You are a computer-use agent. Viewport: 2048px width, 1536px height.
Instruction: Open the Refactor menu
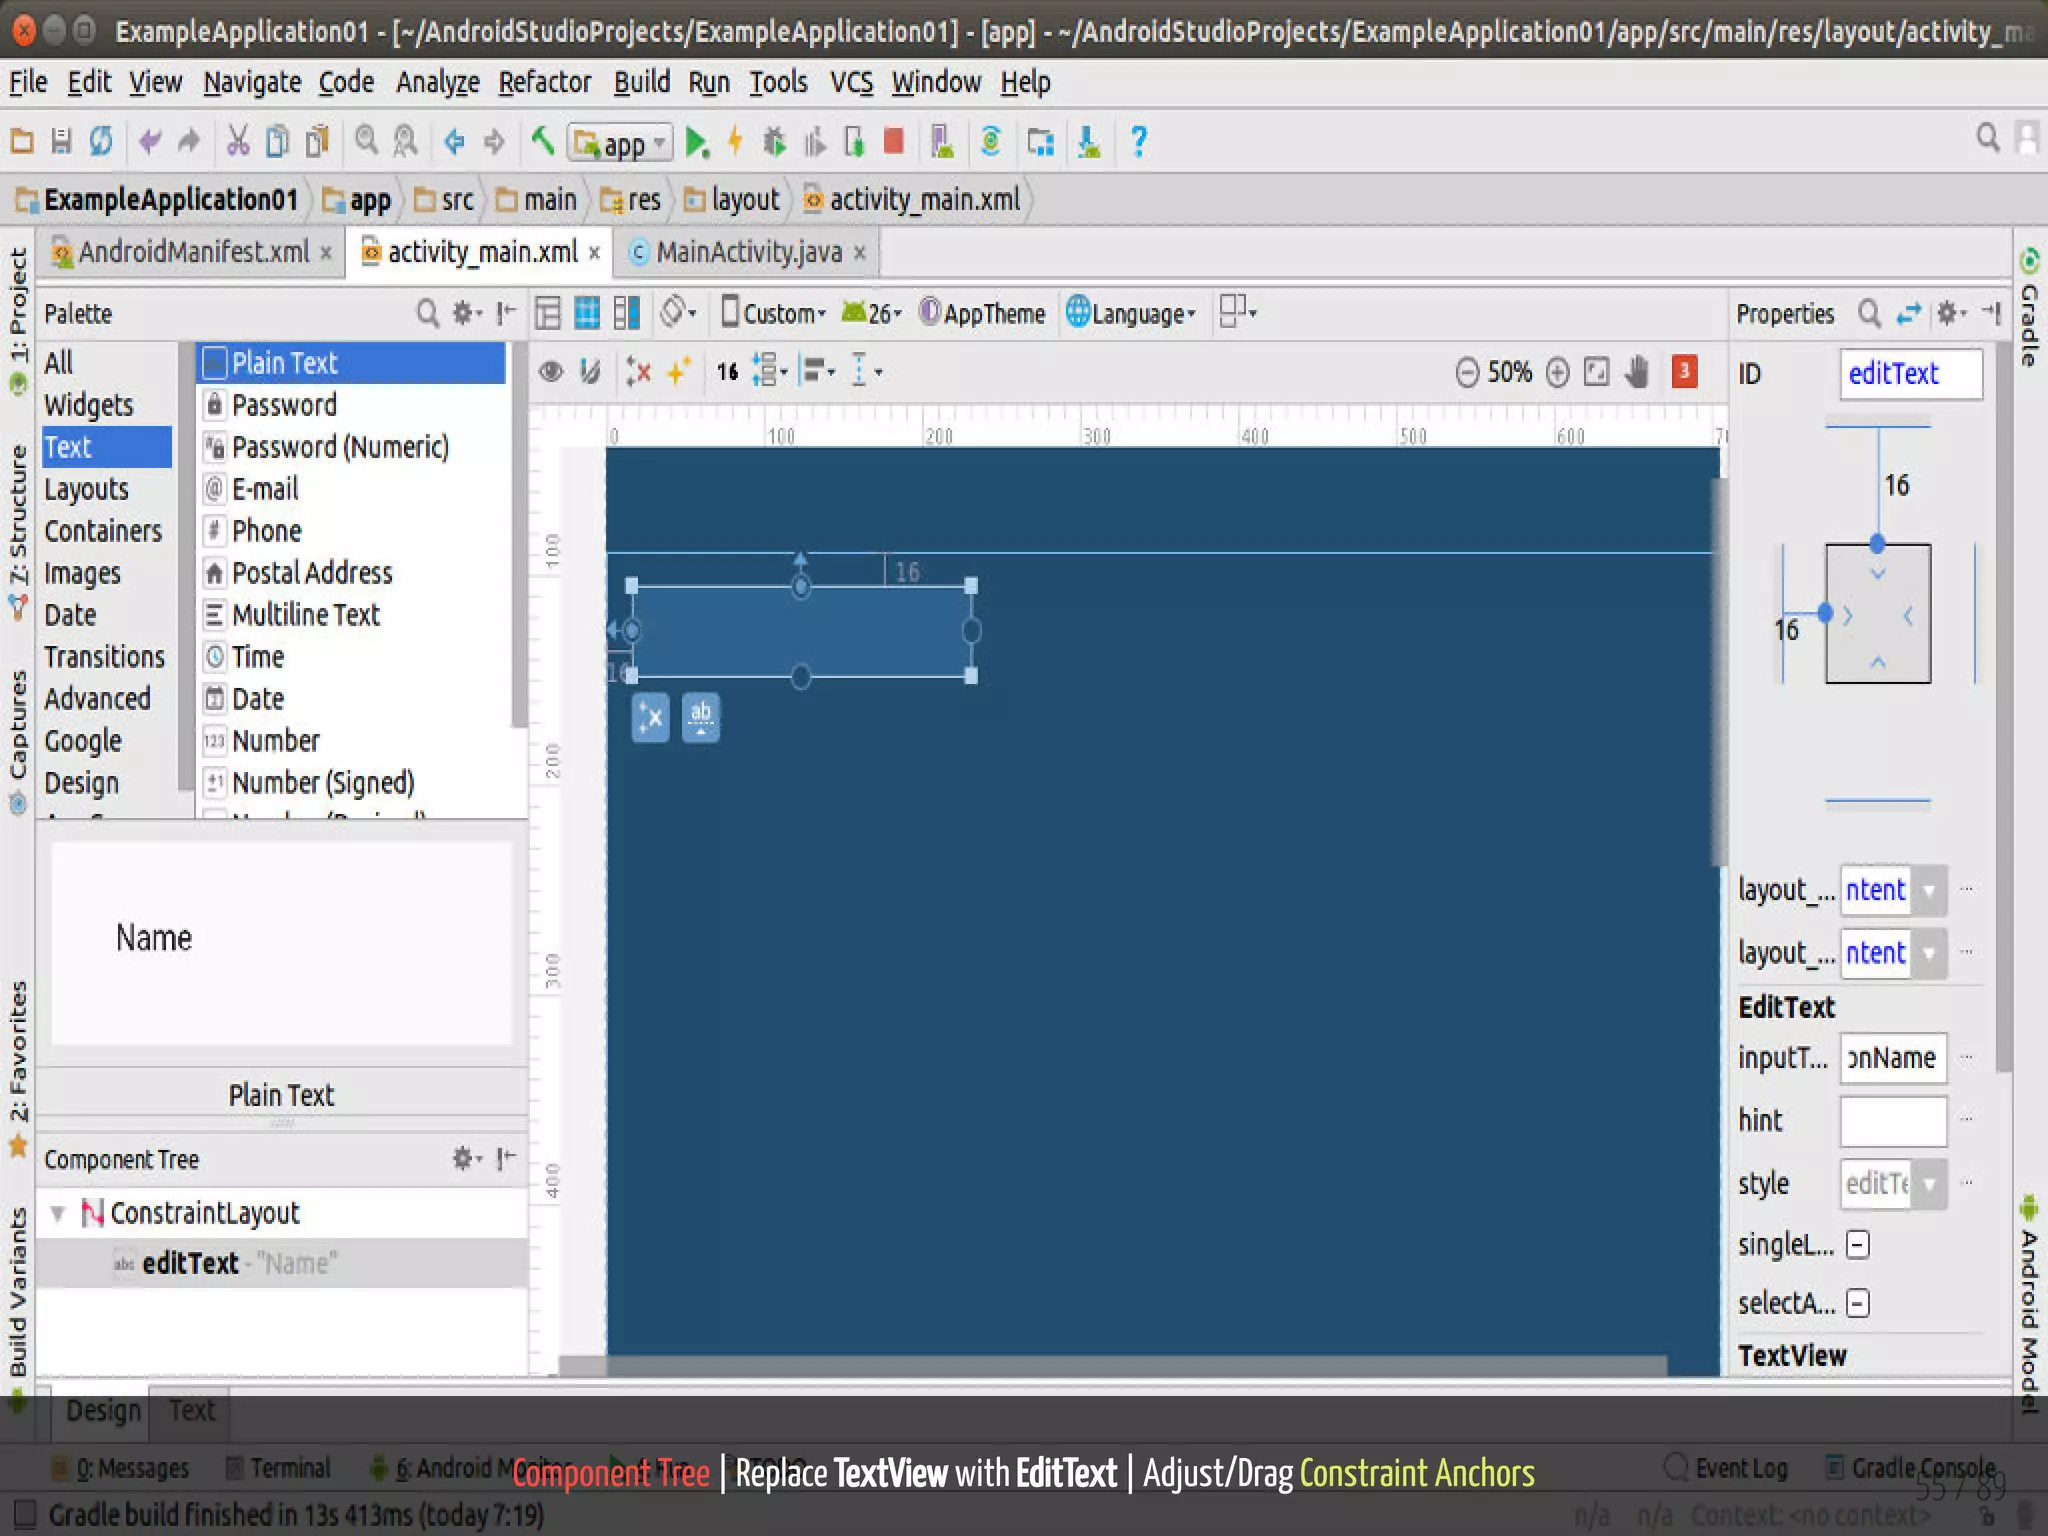pos(545,83)
